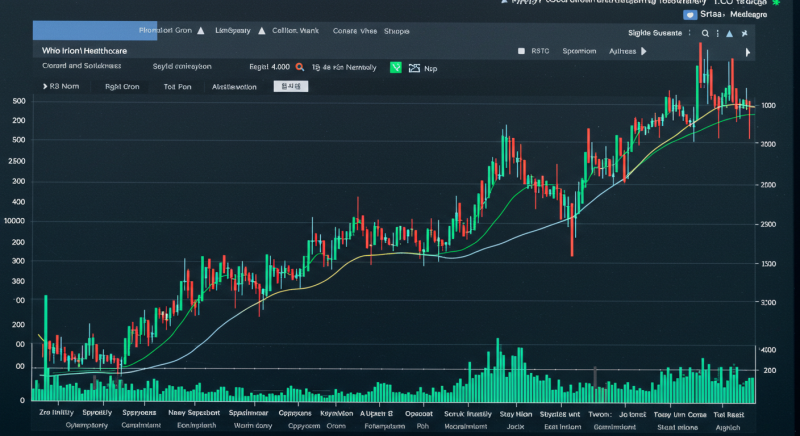Click the Spcomiom button

click(x=579, y=51)
